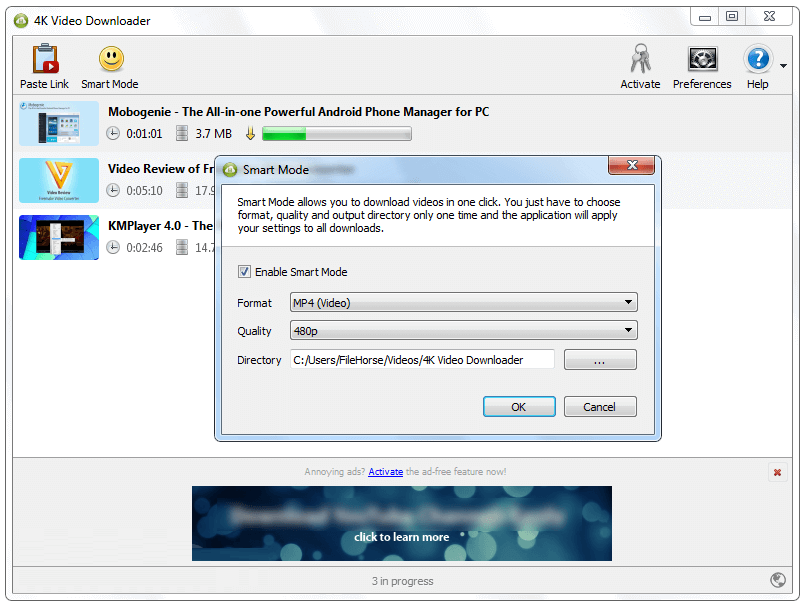This screenshot has width=807, height=610.
Task: Minimize the 4K Video Downloader window
Action: (705, 18)
